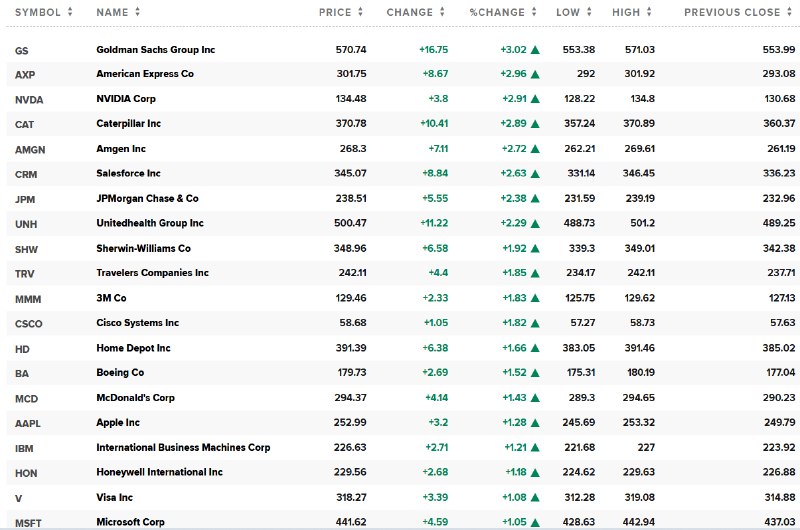Select Boeing high value 180.19

pos(641,372)
